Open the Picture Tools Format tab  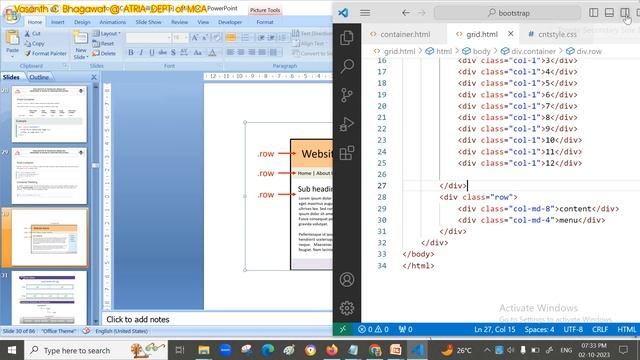coord(265,22)
